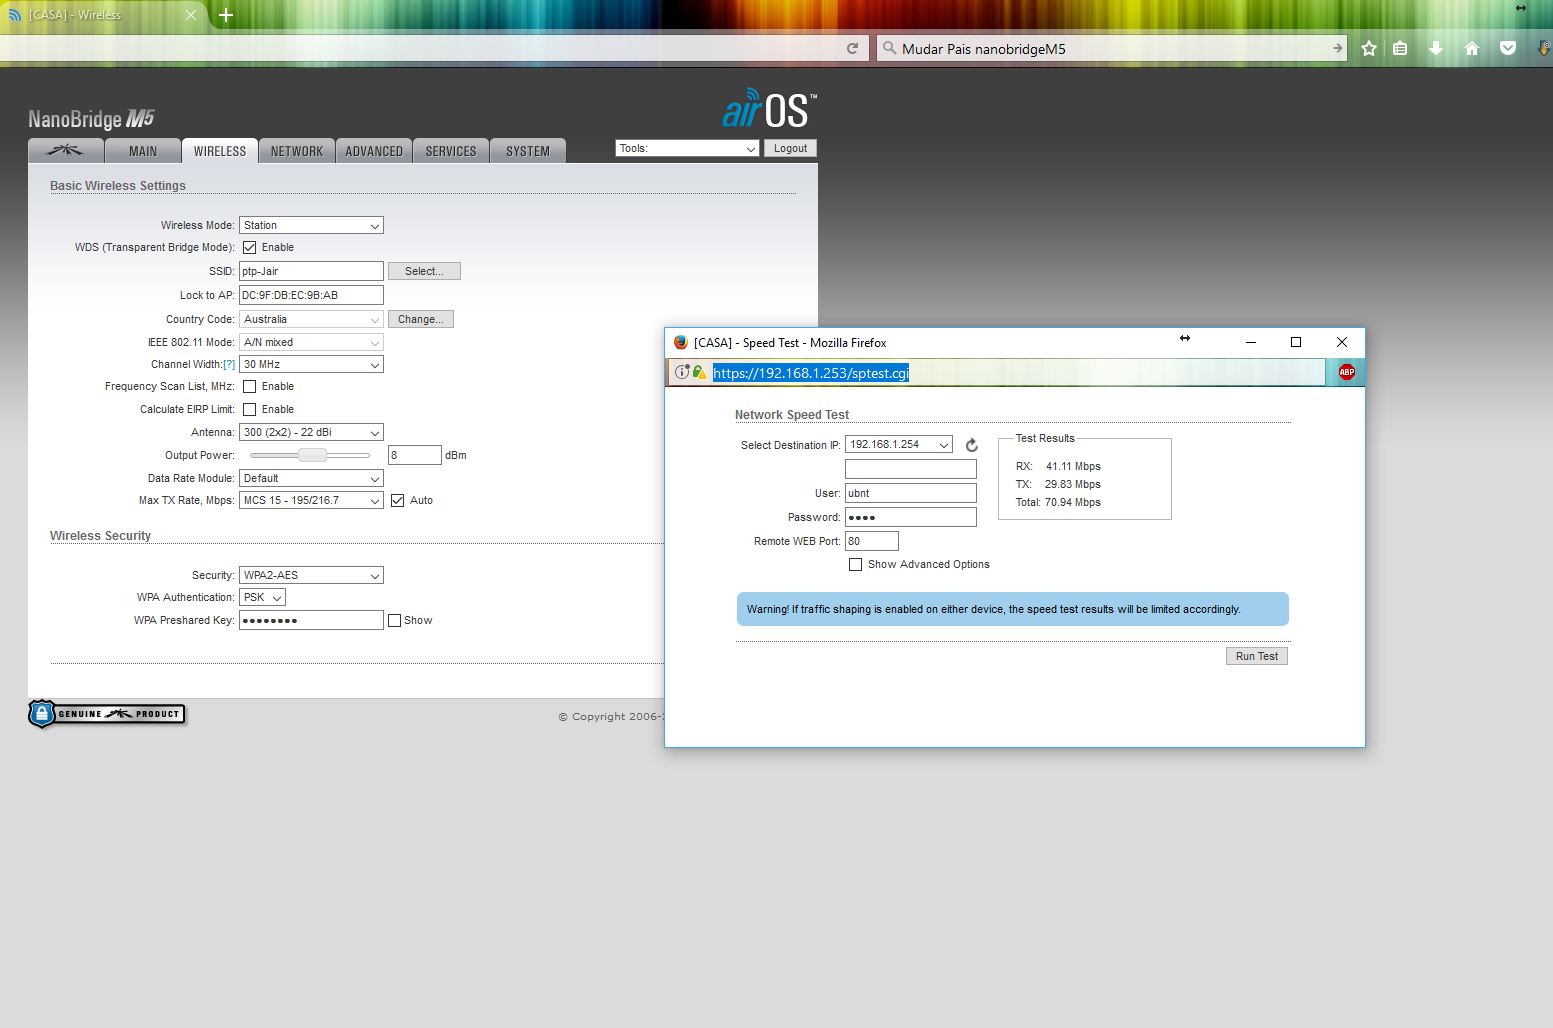Image resolution: width=1553 pixels, height=1028 pixels.
Task: Click the WPA Preshared Key field
Action: (x=311, y=620)
